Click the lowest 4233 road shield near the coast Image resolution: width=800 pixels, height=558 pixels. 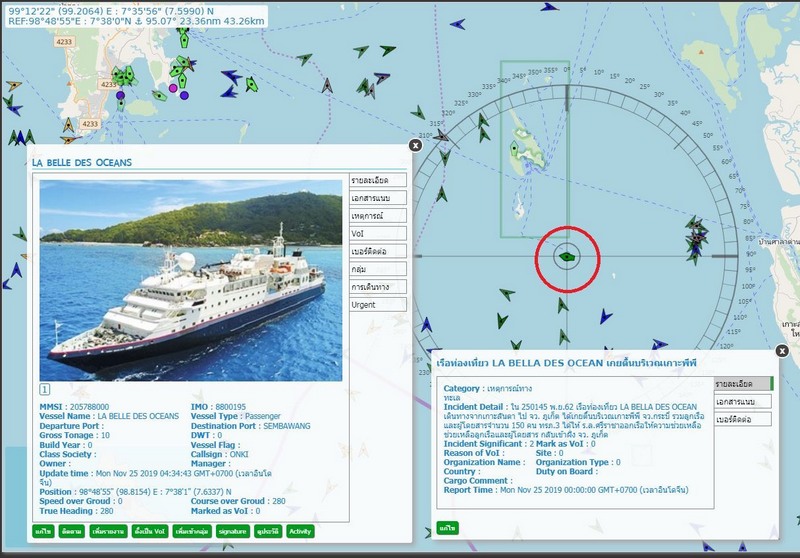90,124
